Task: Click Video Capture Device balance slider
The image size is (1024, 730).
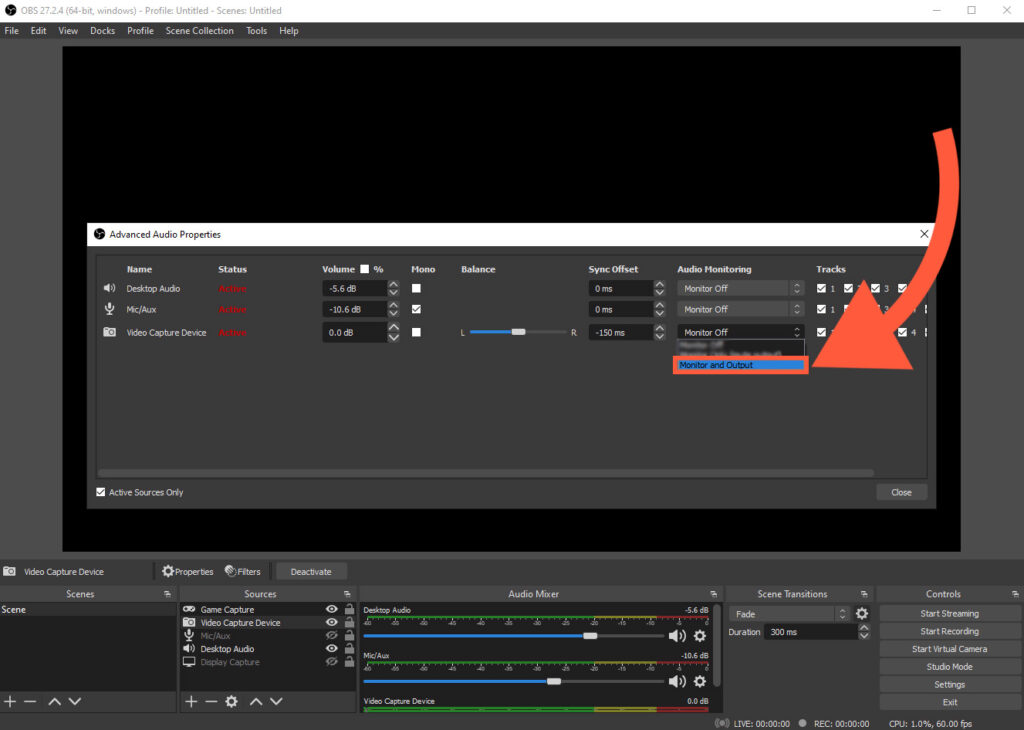Action: point(517,332)
